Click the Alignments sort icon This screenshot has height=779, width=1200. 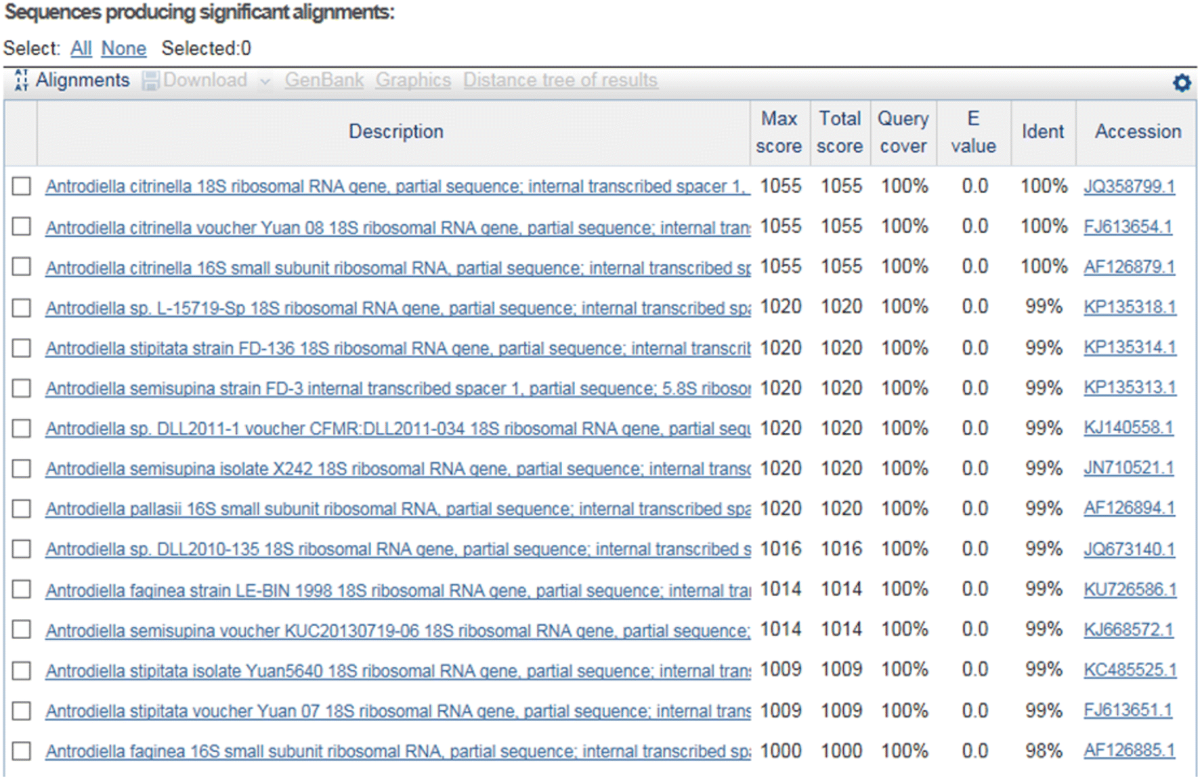pos(21,81)
